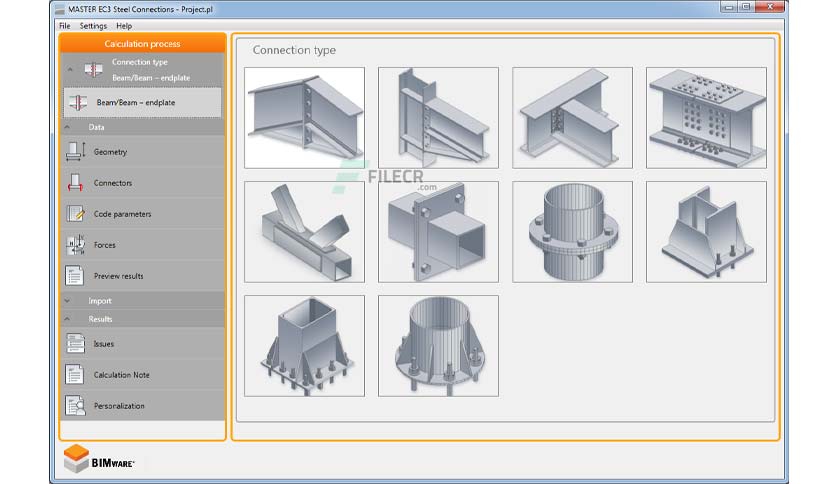Screen dimensions: 836x484
Task: Collapse the Results section chevron
Action: point(67,319)
